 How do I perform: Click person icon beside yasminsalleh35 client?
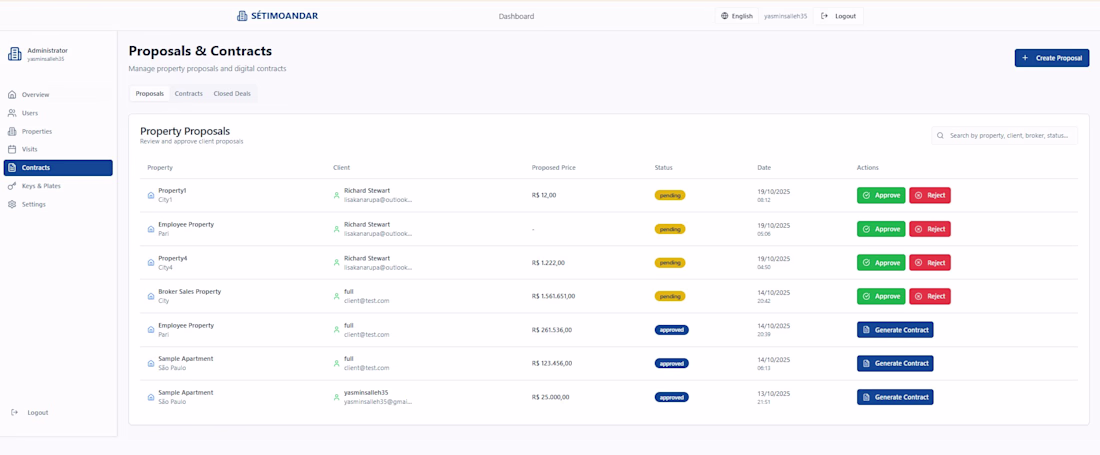(x=337, y=398)
